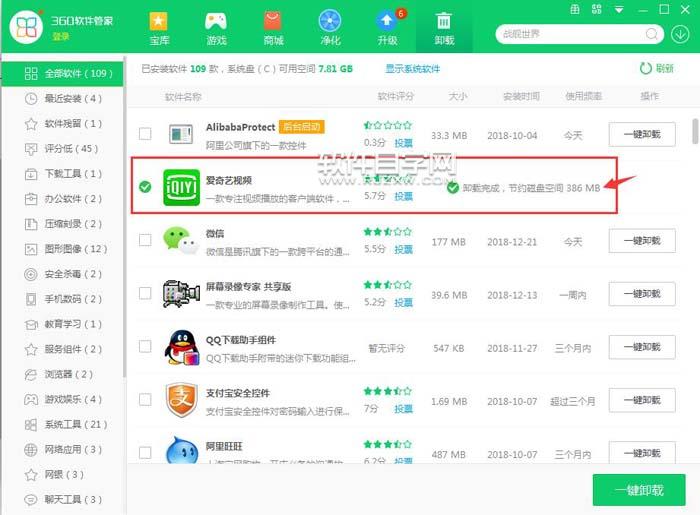Select 手机数码 (2) category
700x515 pixels.
62,299
